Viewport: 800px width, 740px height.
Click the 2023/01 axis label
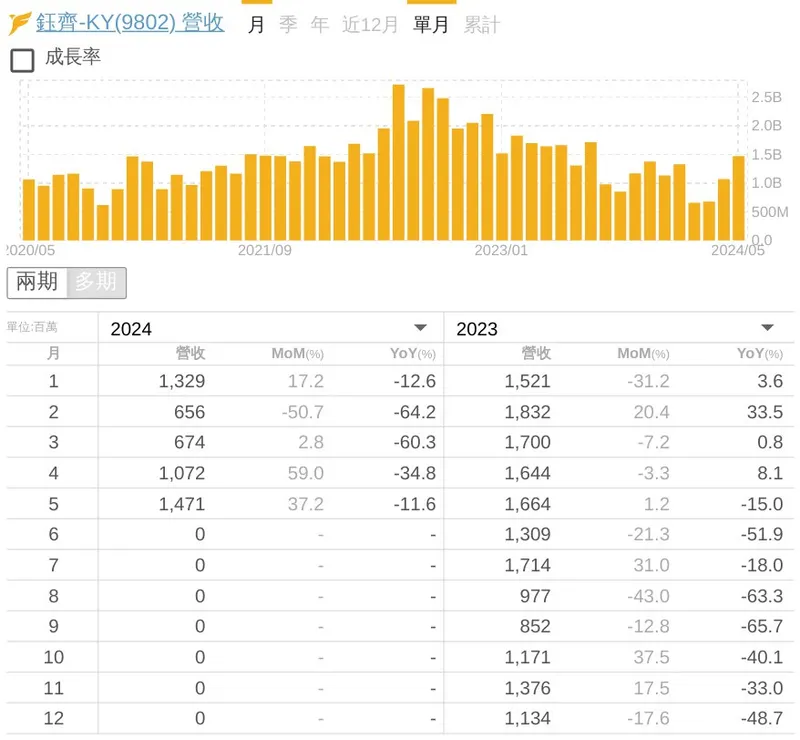click(501, 251)
